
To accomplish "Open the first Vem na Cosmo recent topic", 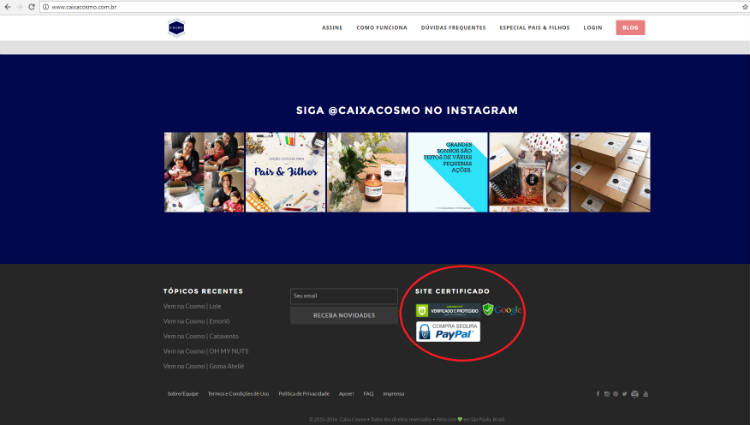I will [192, 306].
